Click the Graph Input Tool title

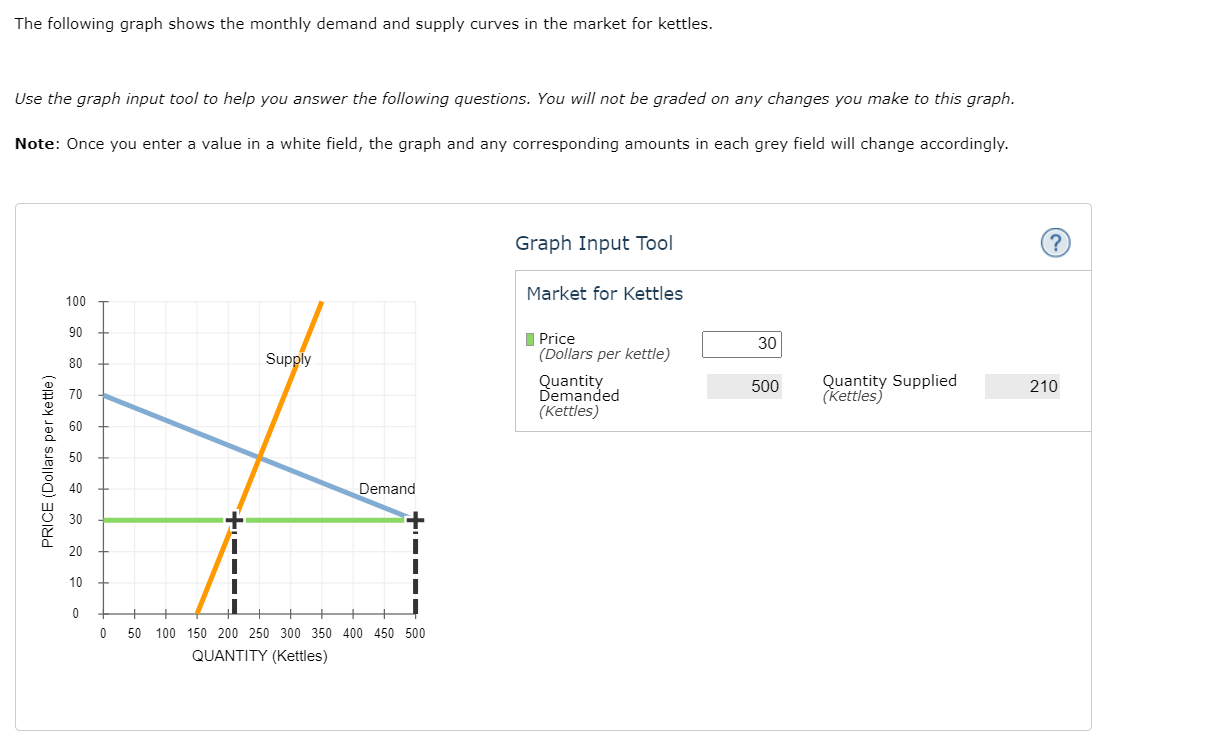pyautogui.click(x=593, y=243)
